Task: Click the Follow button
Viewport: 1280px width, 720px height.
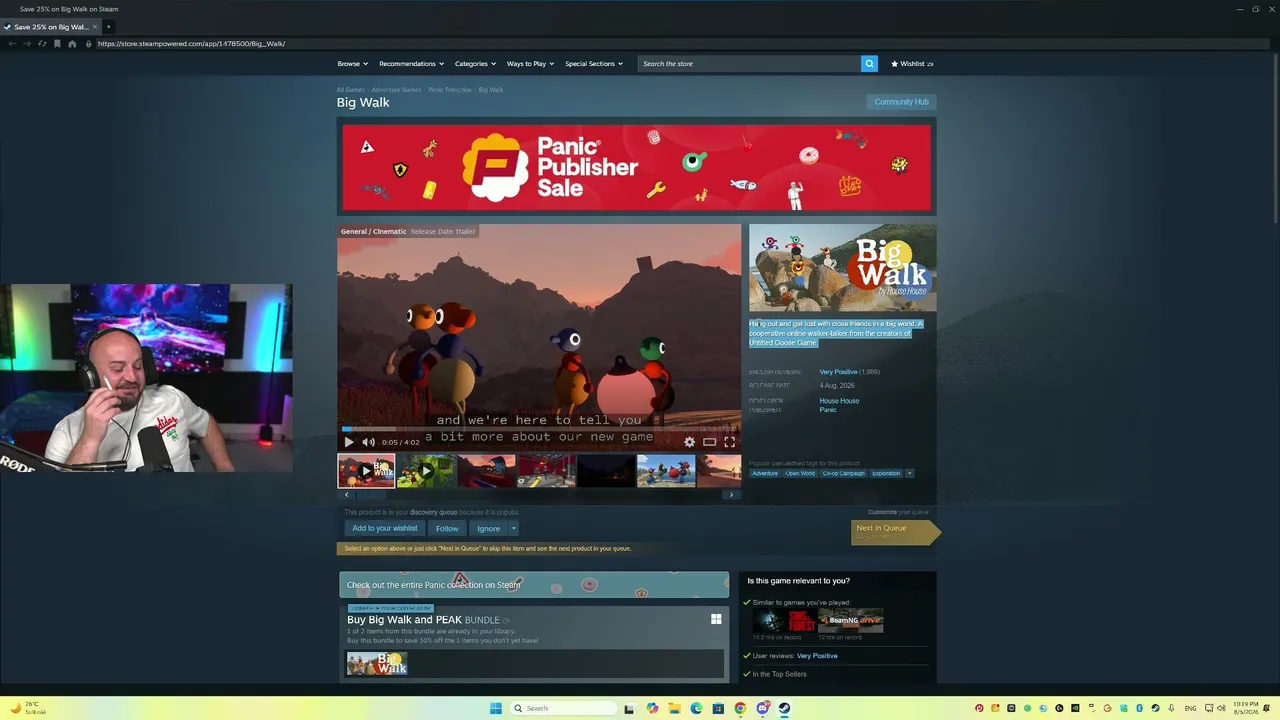Action: [x=447, y=528]
